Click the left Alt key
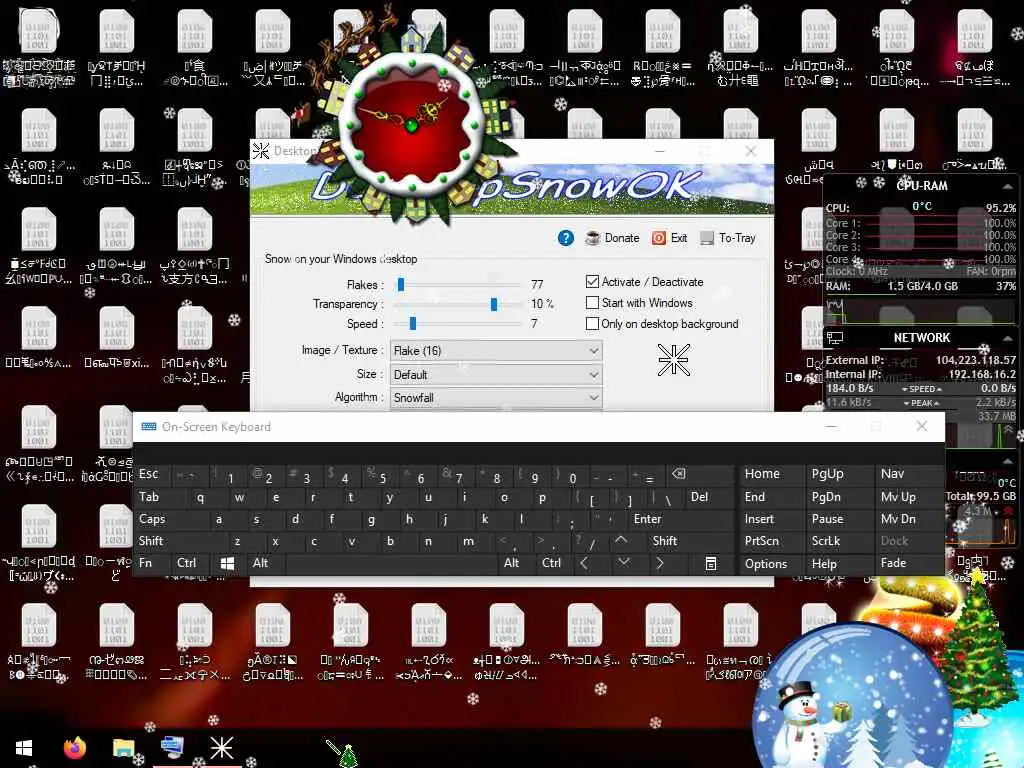1024x768 pixels. point(264,563)
